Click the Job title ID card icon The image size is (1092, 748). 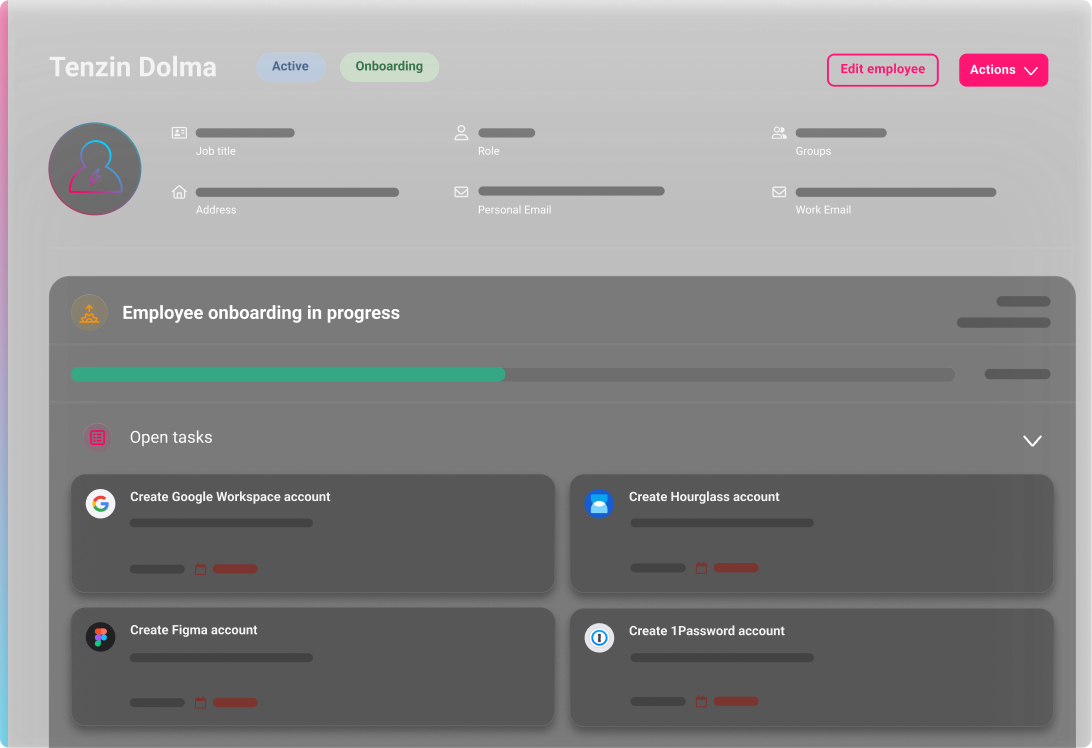pyautogui.click(x=179, y=132)
